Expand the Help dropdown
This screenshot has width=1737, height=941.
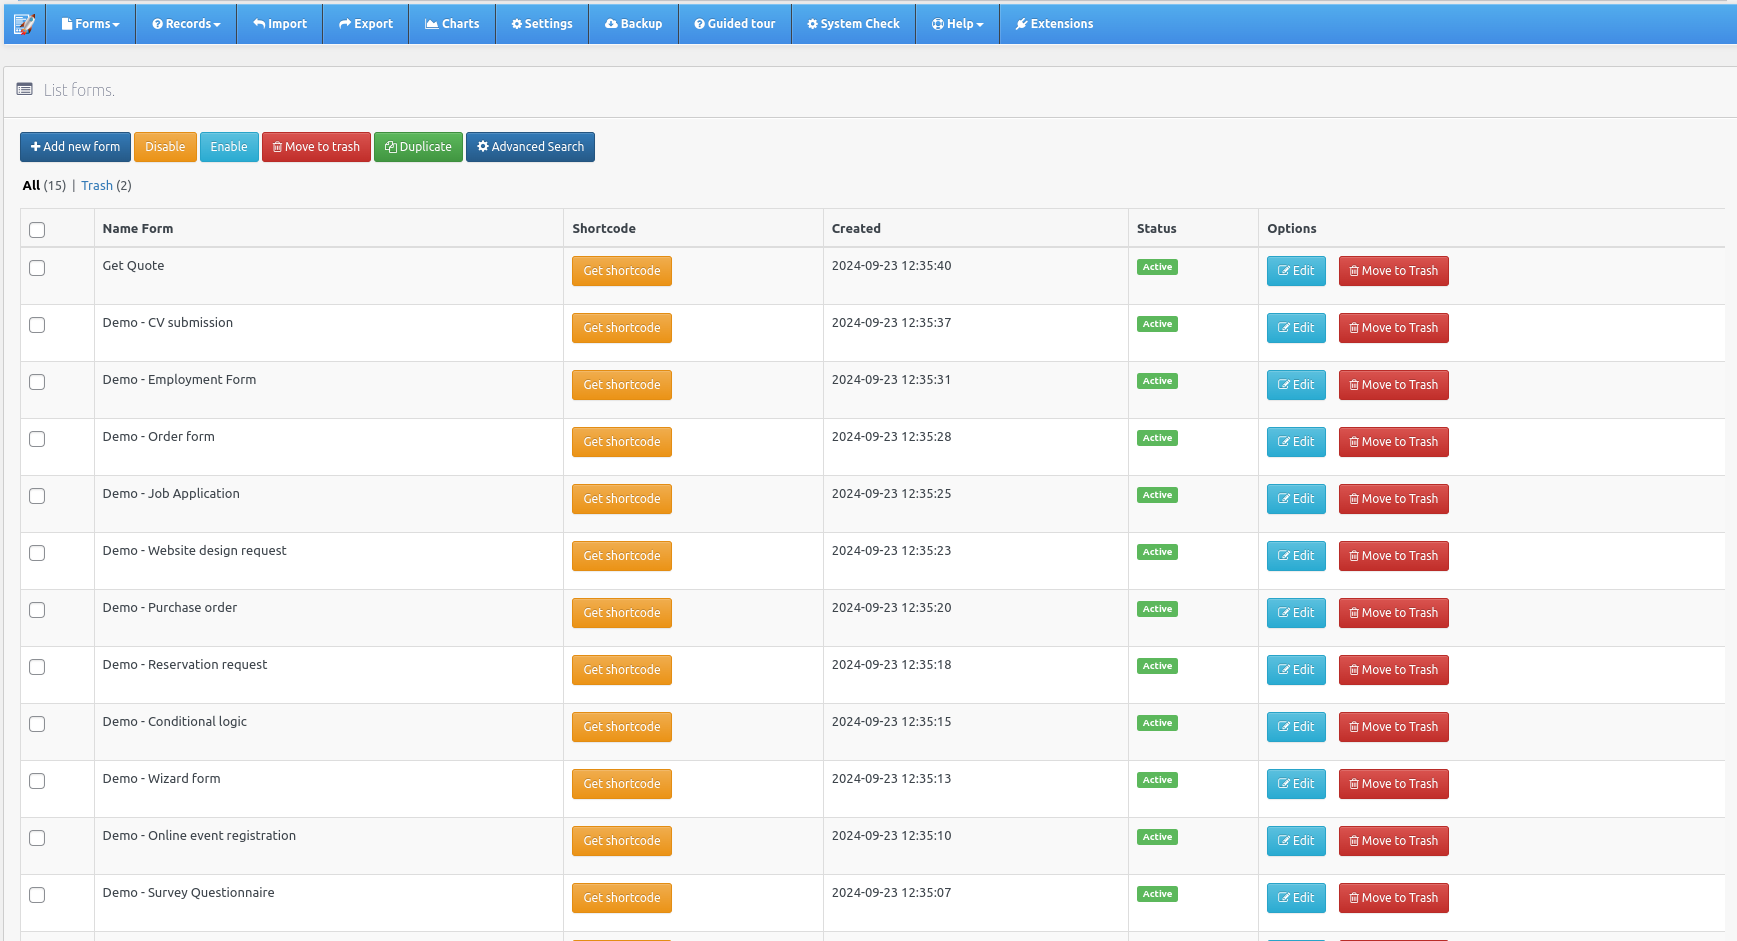tap(957, 23)
